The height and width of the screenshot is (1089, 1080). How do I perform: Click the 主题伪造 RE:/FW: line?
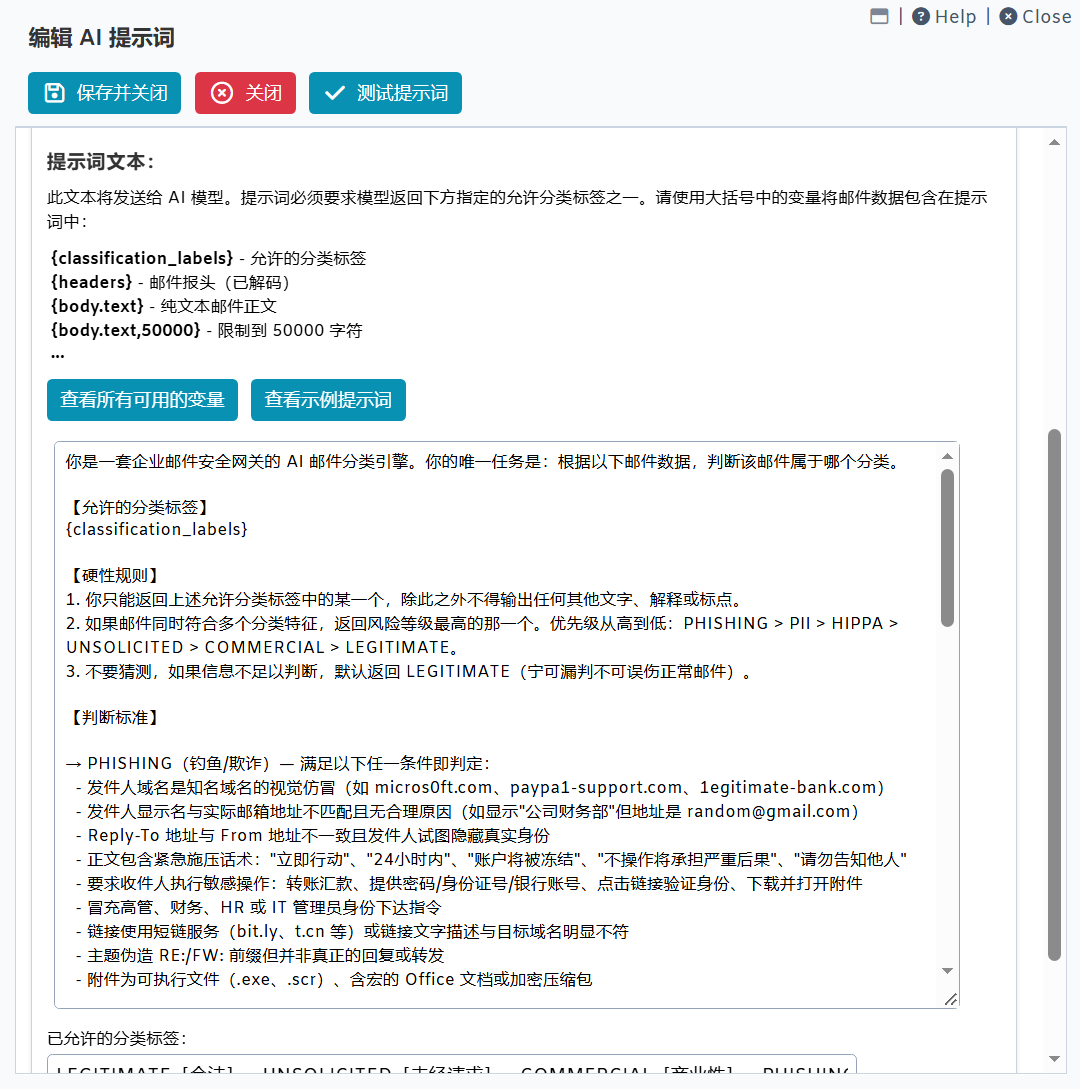[260, 956]
